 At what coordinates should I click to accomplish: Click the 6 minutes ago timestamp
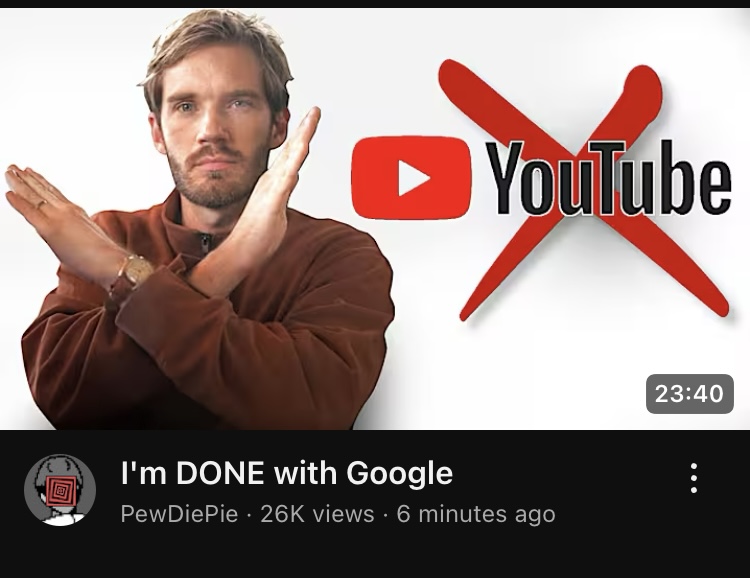476,514
